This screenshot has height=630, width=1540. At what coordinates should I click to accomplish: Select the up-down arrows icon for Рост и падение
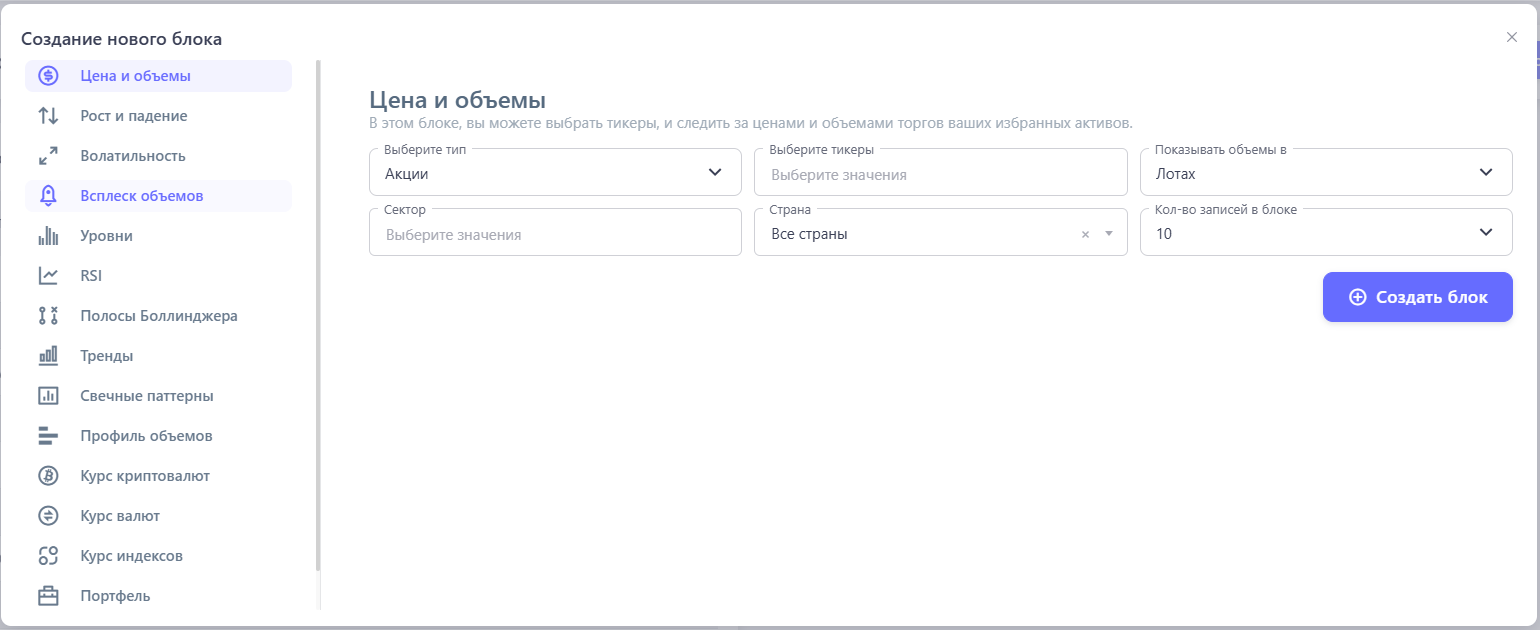pos(48,116)
